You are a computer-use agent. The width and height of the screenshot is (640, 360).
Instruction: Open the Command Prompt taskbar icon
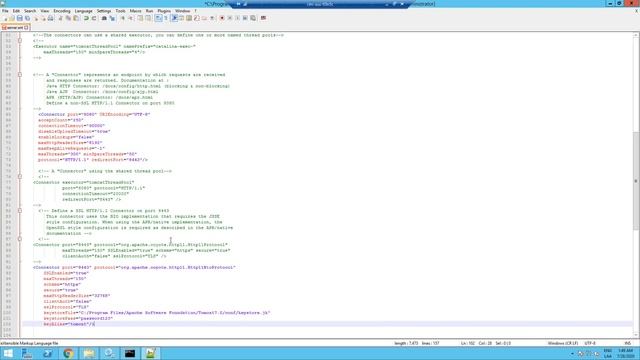point(130,353)
